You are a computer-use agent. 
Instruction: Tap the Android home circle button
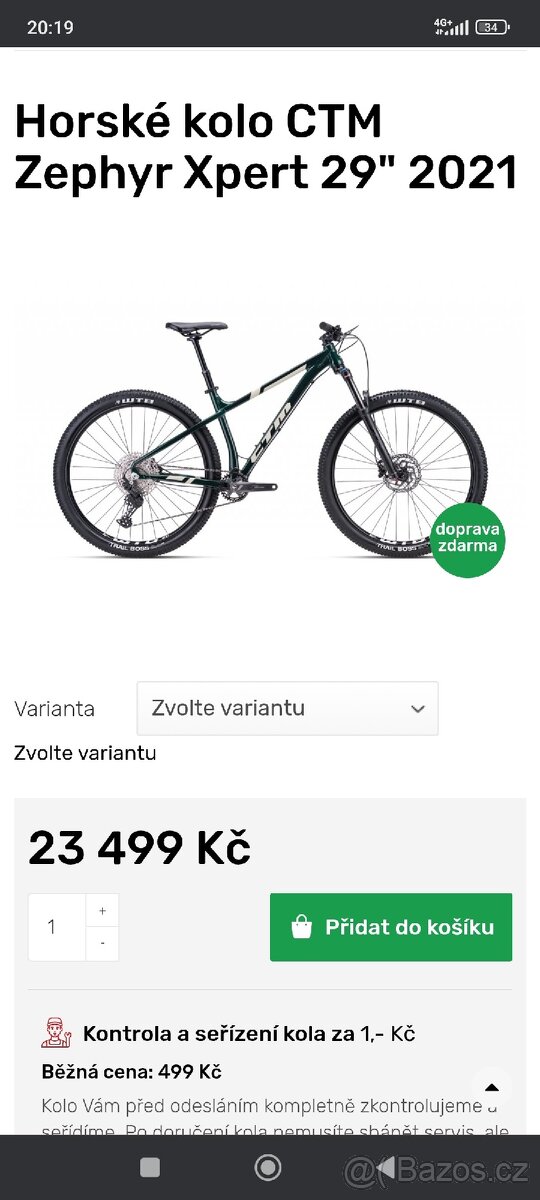click(268, 1167)
